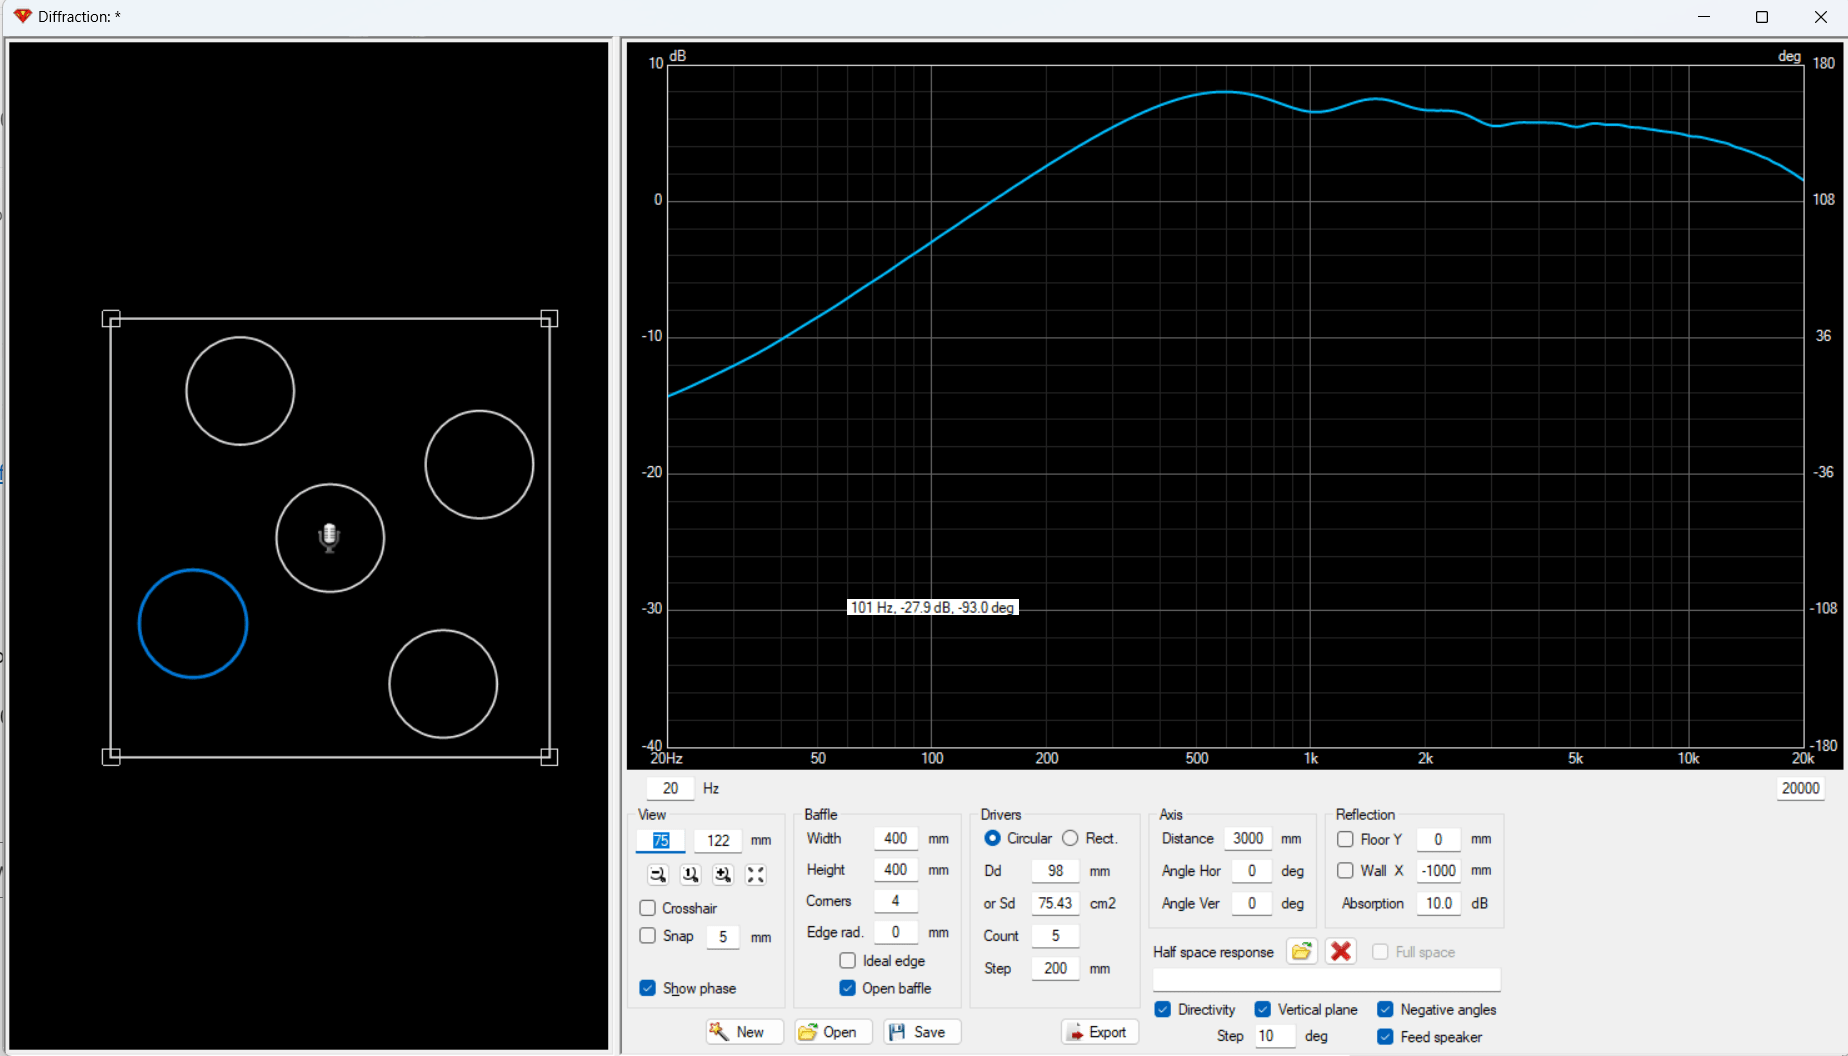Clear half space response with red X

coord(1341,951)
